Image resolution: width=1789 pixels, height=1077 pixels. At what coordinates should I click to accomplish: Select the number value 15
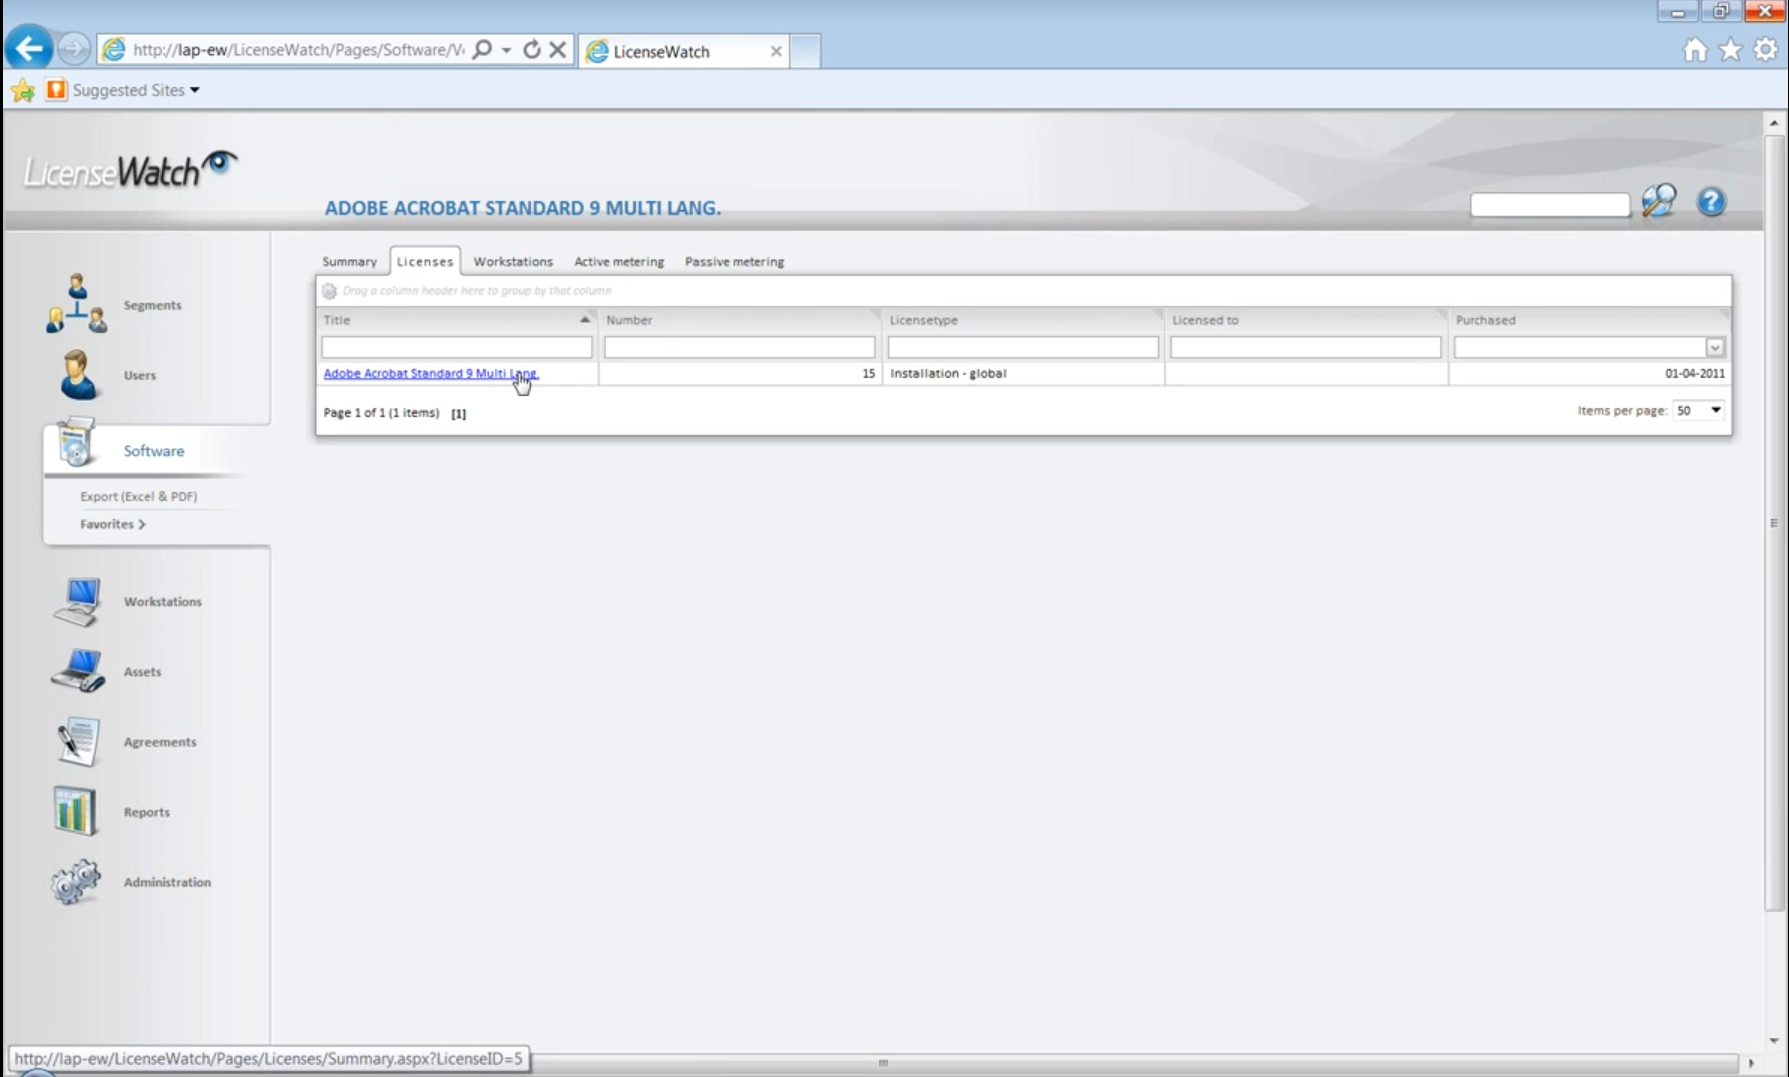[868, 373]
